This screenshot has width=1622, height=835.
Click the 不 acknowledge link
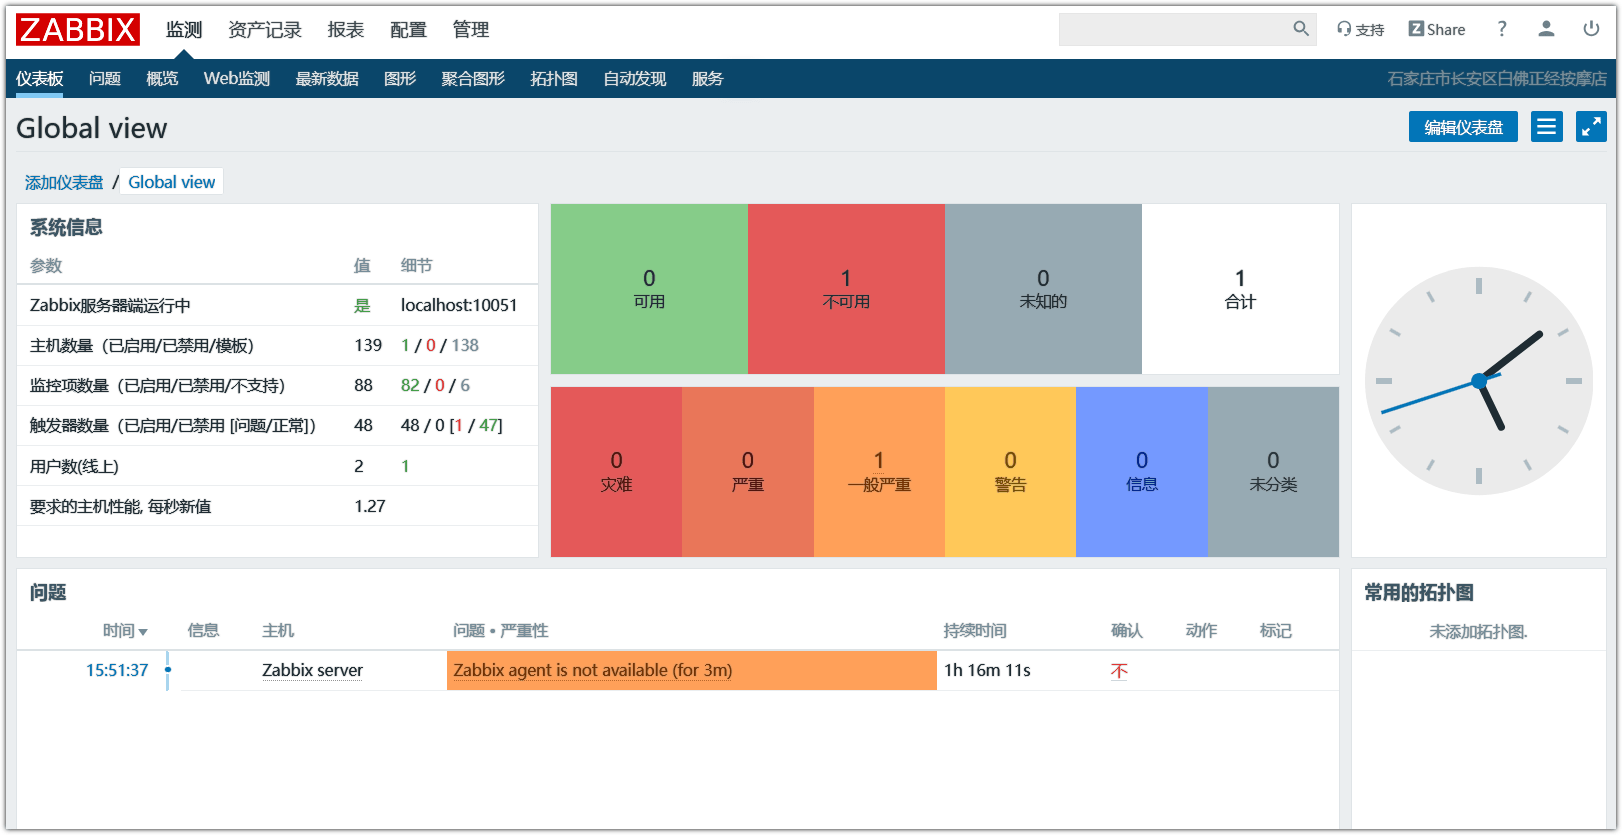1119,671
